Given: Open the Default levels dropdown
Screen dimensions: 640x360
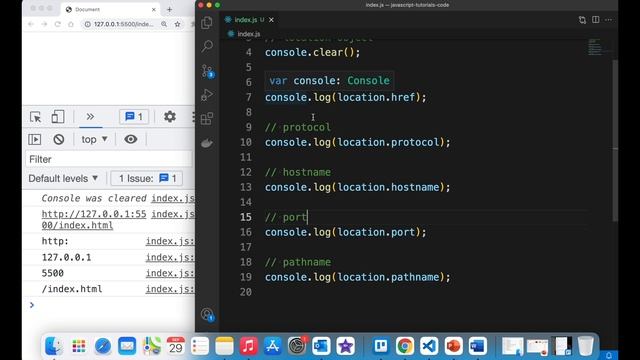Looking at the screenshot, I should [x=63, y=179].
